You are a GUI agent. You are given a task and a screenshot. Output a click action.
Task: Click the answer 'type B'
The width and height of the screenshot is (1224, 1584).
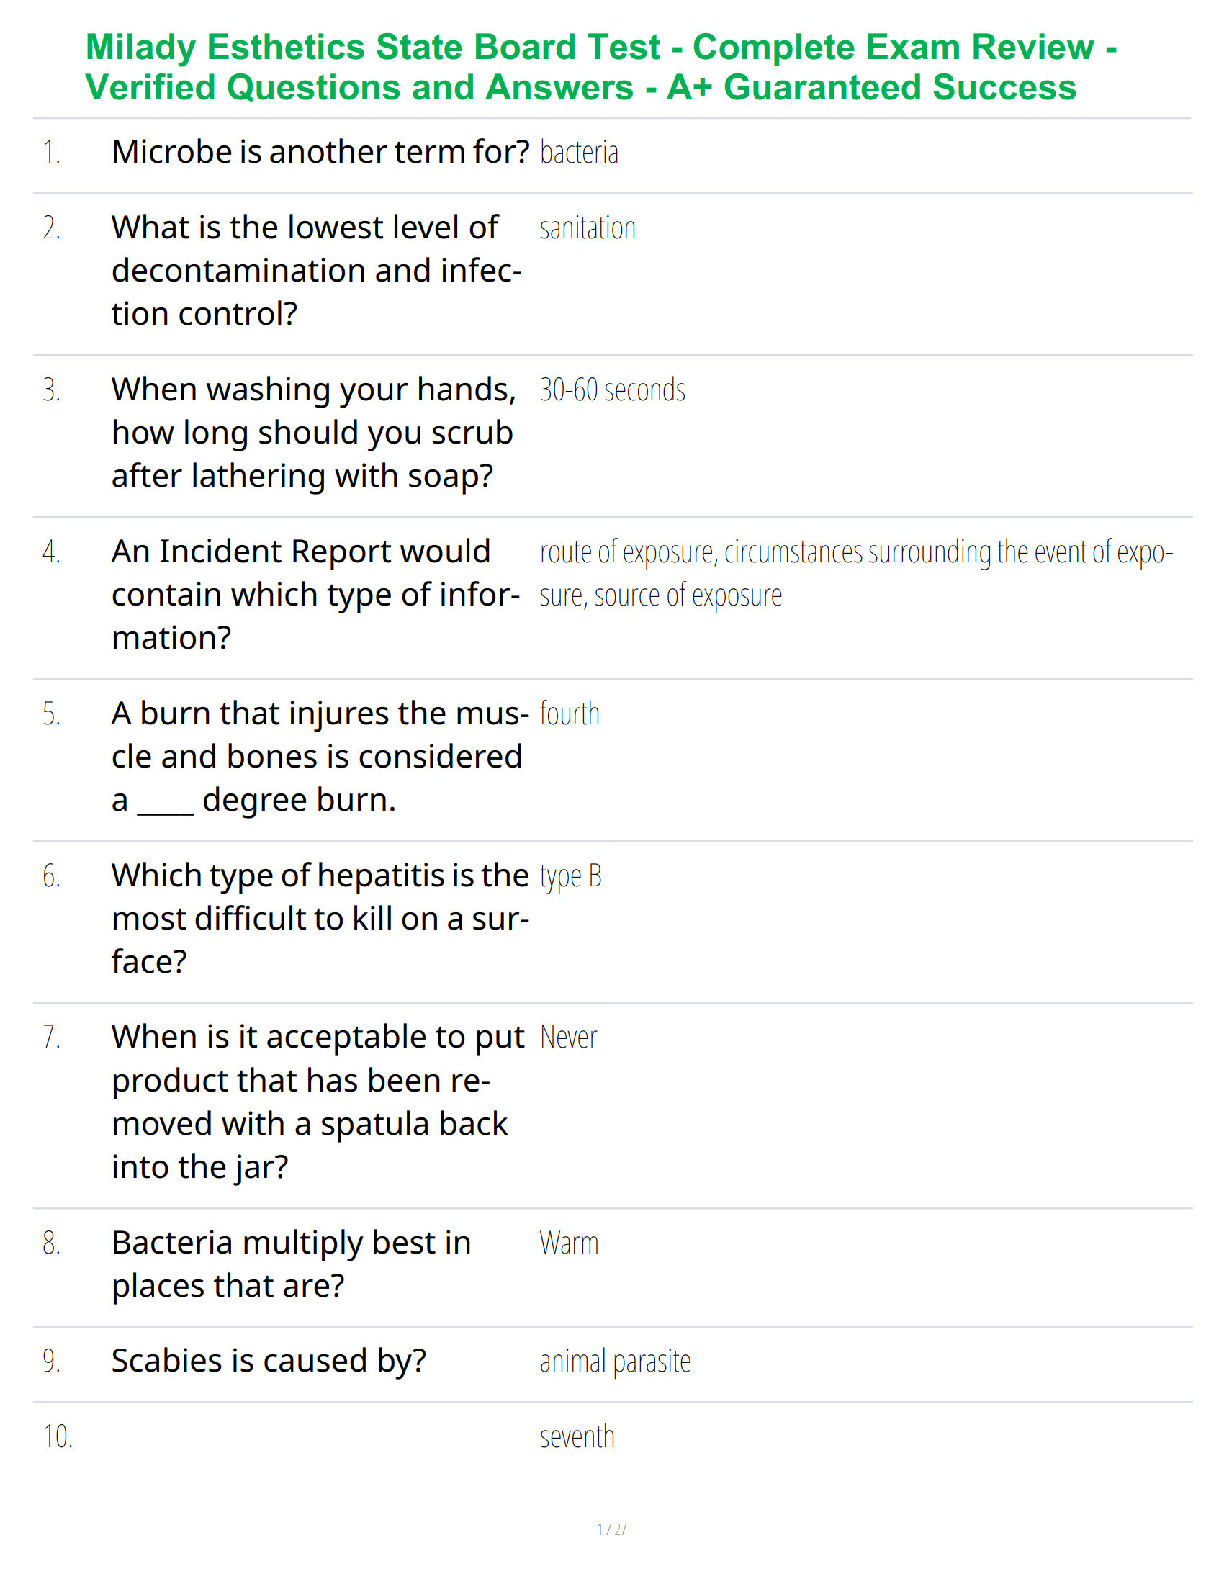tap(571, 877)
